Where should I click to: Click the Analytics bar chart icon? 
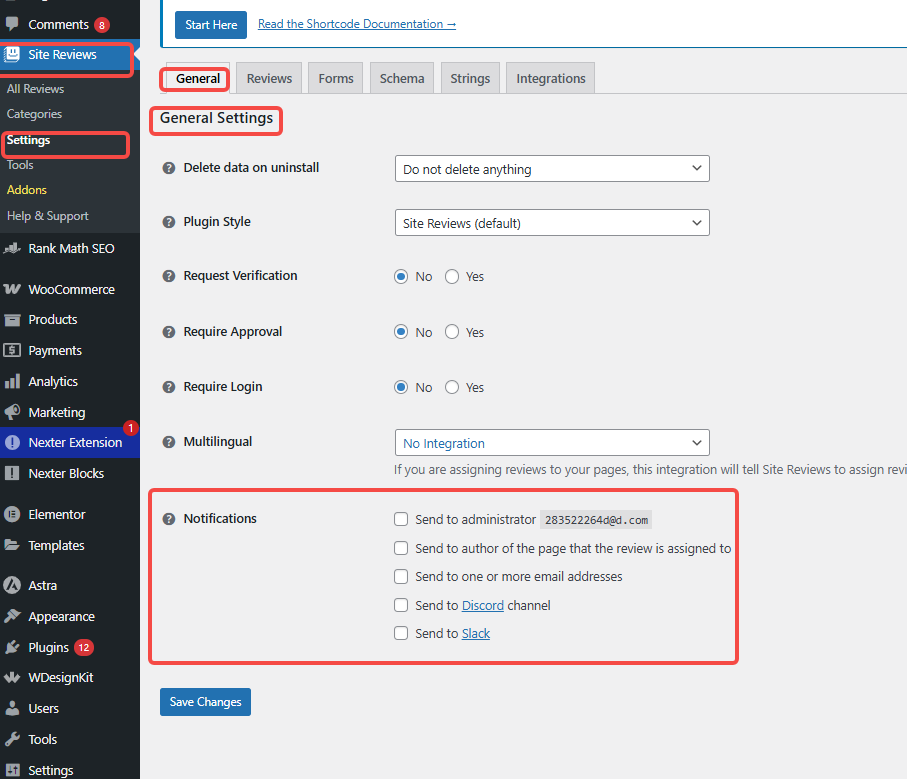click(13, 381)
